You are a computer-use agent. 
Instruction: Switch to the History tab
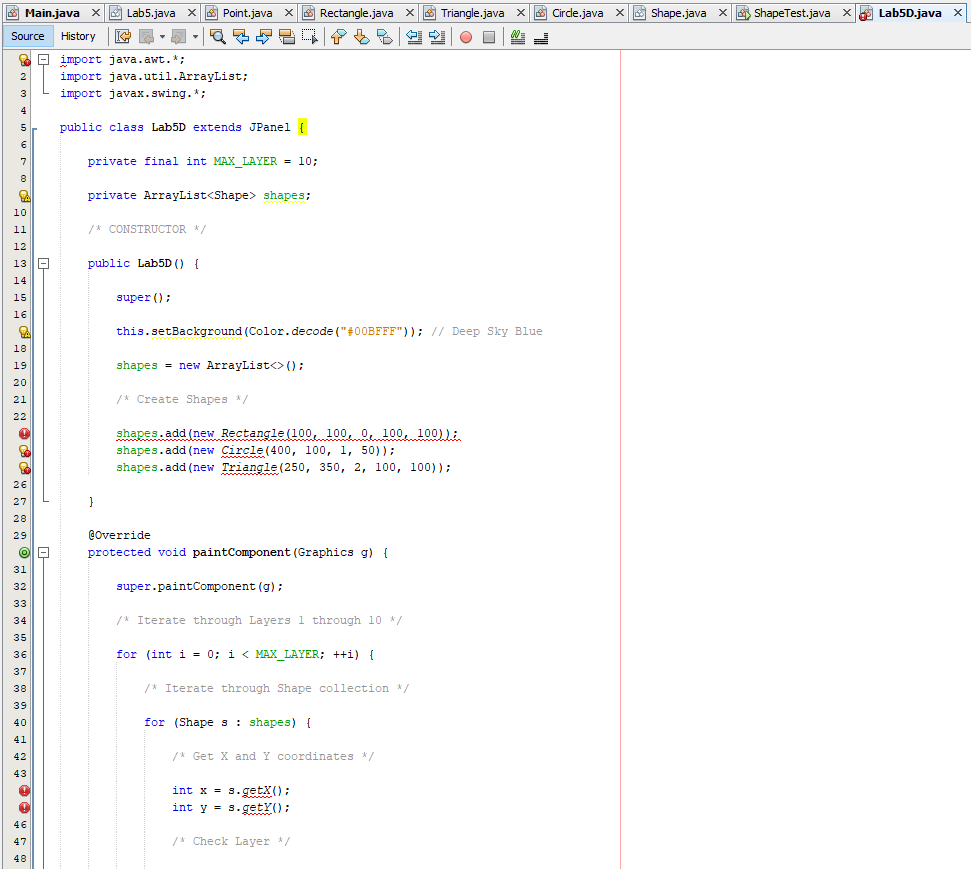[x=79, y=35]
